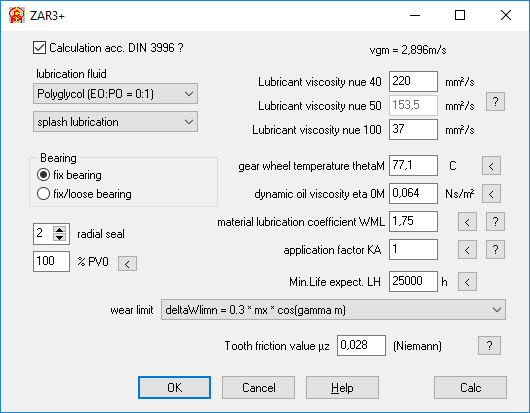The height and width of the screenshot is (413, 530).
Task: Confirm the dialog with OK
Action: coord(174,388)
